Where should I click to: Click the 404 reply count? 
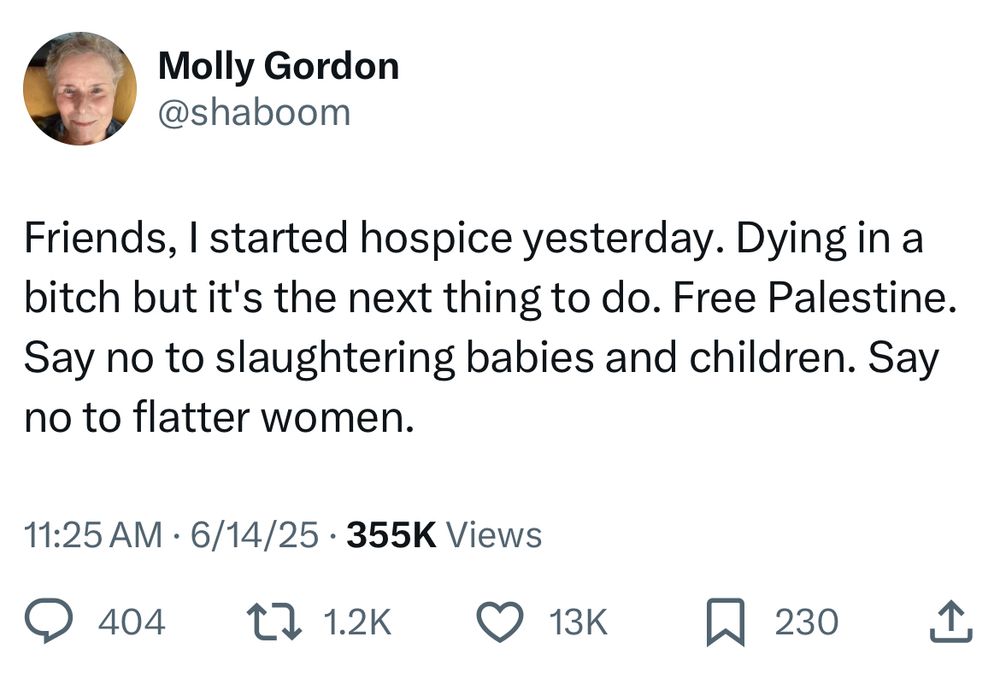click(x=133, y=621)
